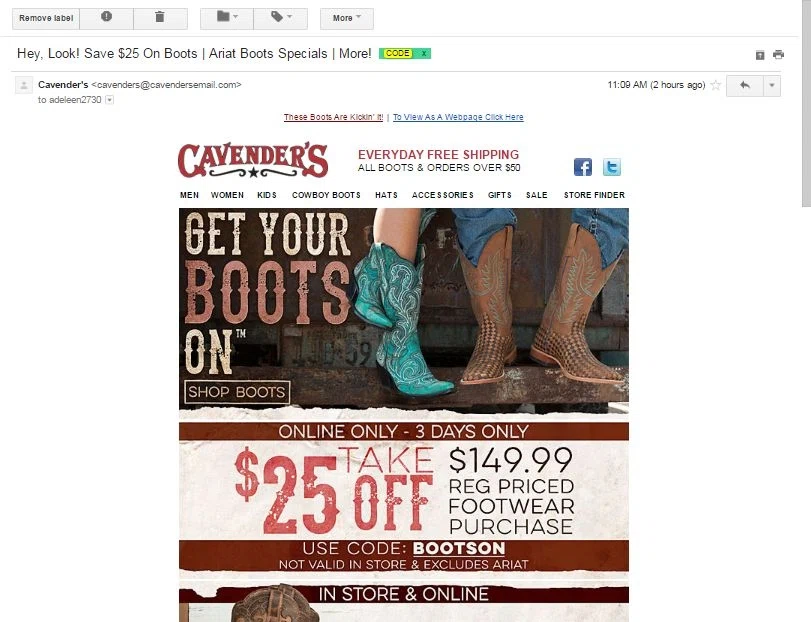Image resolution: width=811 pixels, height=622 pixels.
Task: Click To View As A Webpage link
Action: coord(458,117)
